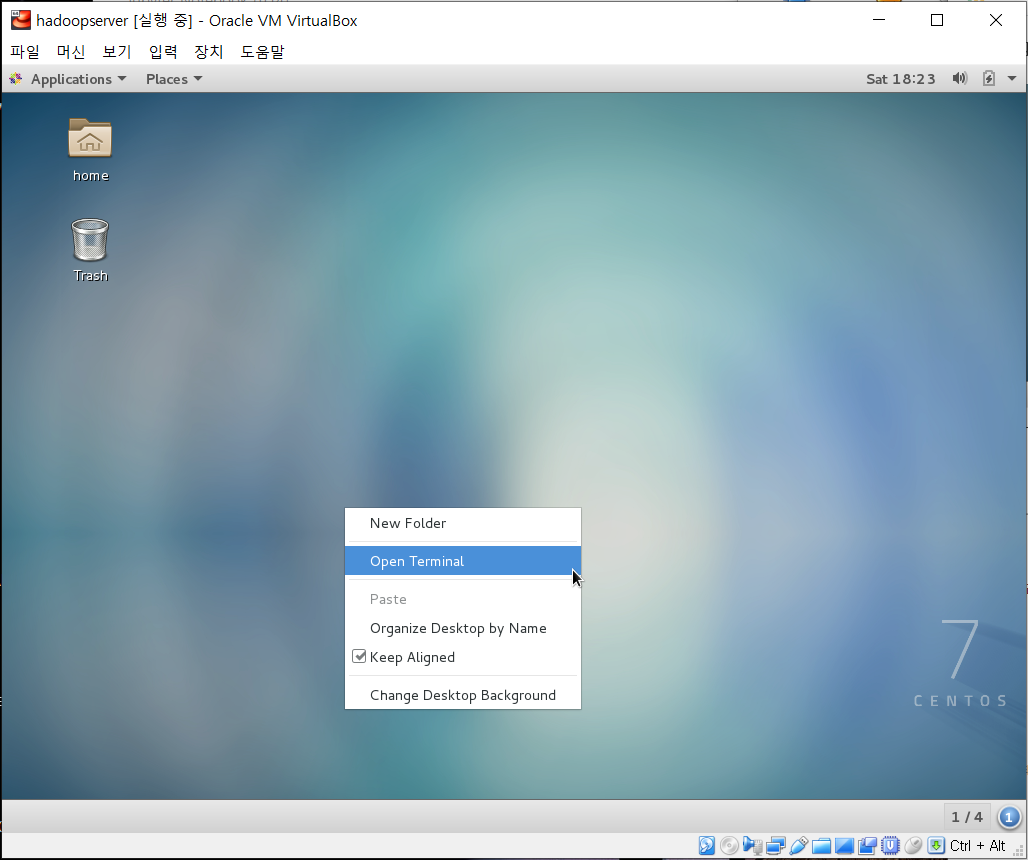This screenshot has height=860, width=1028.
Task: Open the 도움말 menu
Action: tap(262, 51)
